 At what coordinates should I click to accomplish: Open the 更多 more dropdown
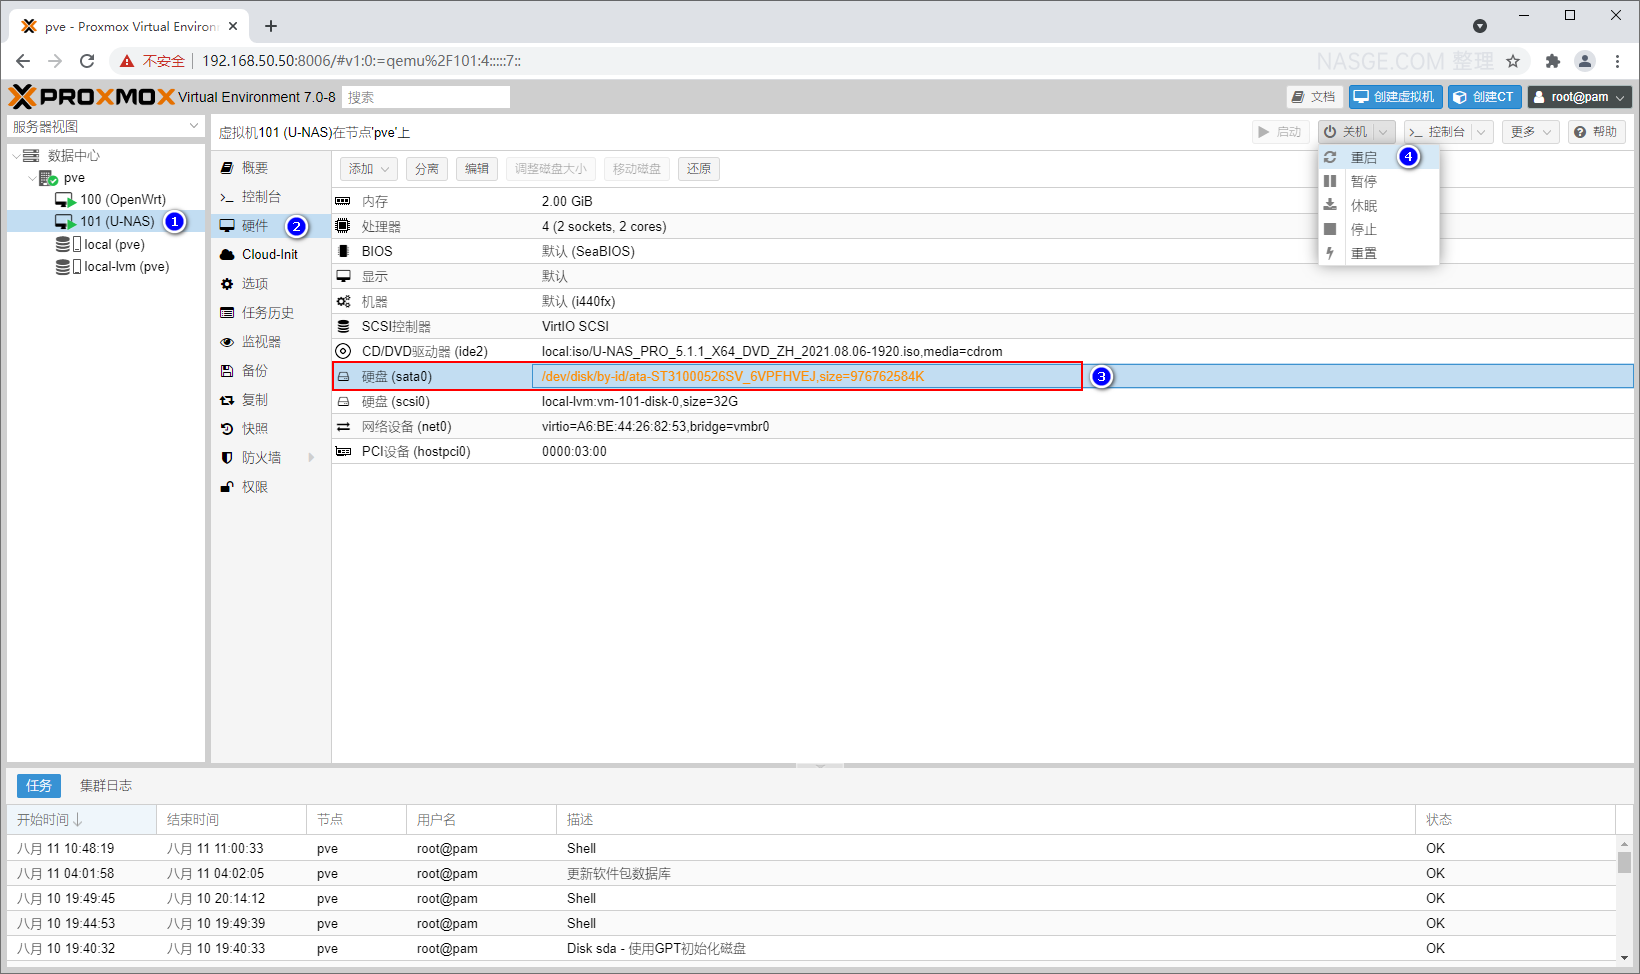point(1531,132)
